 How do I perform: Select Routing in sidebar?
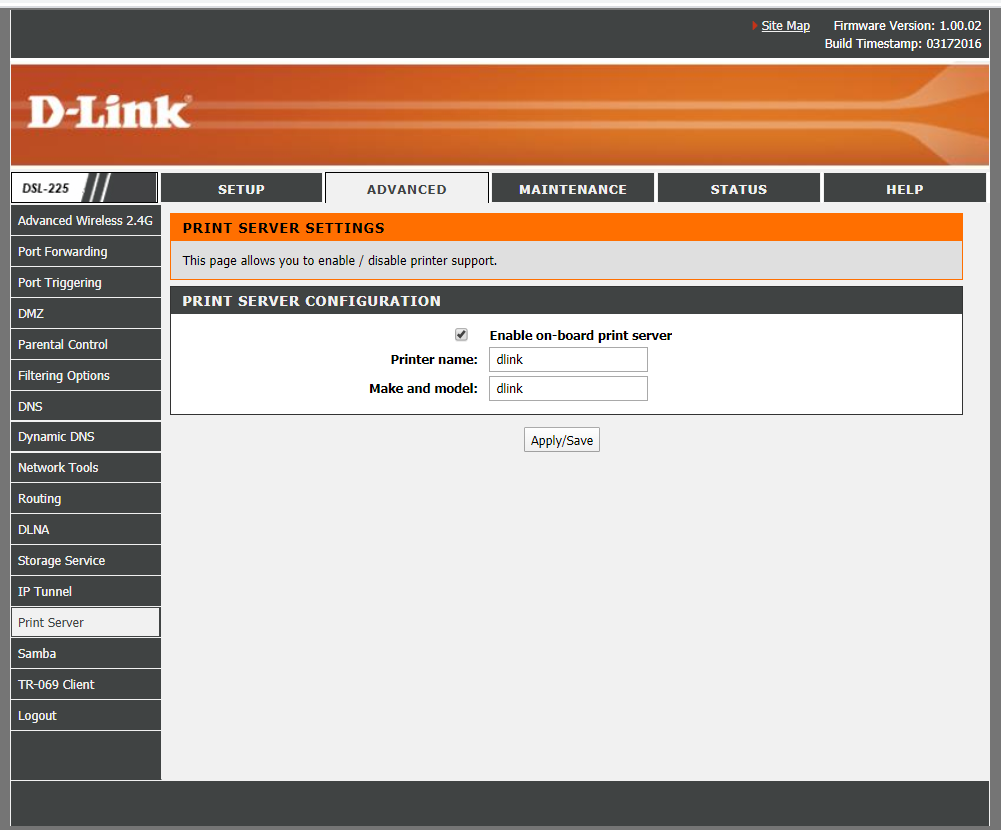(x=86, y=499)
